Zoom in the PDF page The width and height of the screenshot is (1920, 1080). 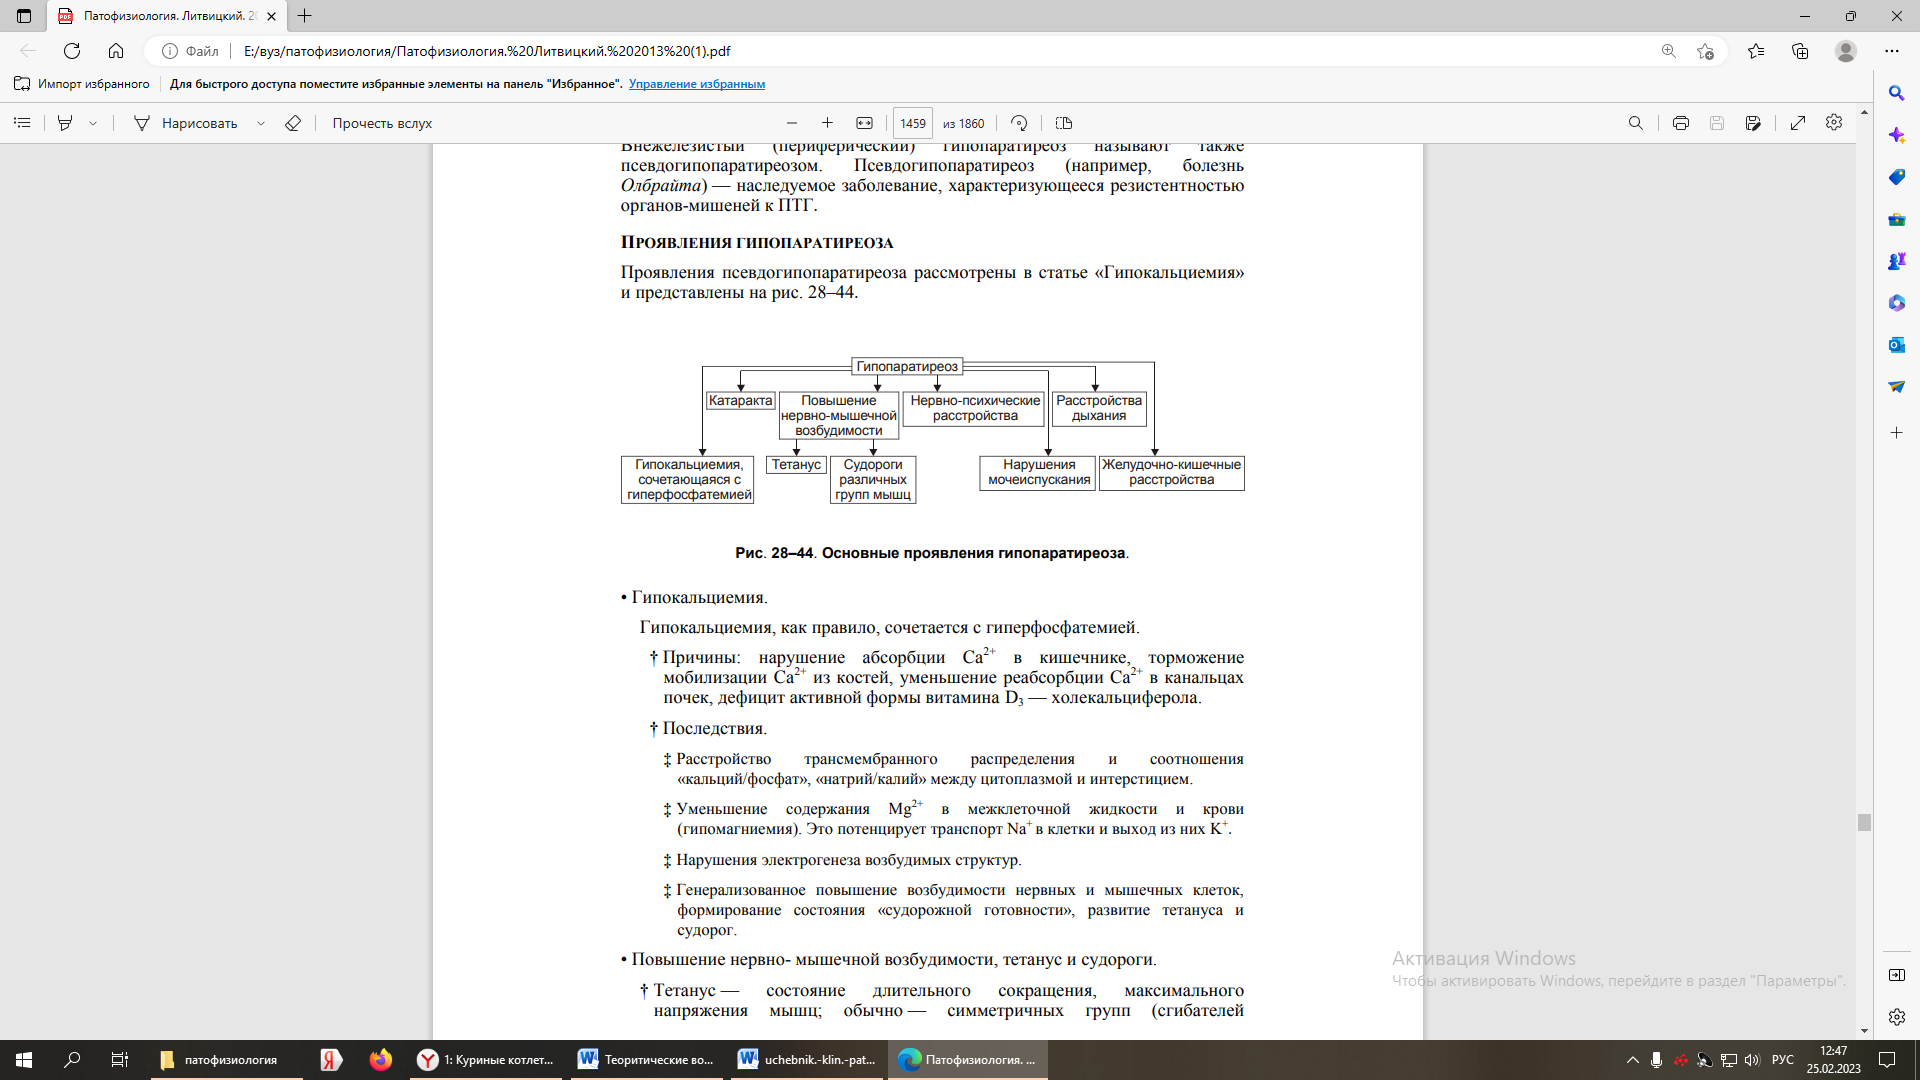click(x=827, y=123)
